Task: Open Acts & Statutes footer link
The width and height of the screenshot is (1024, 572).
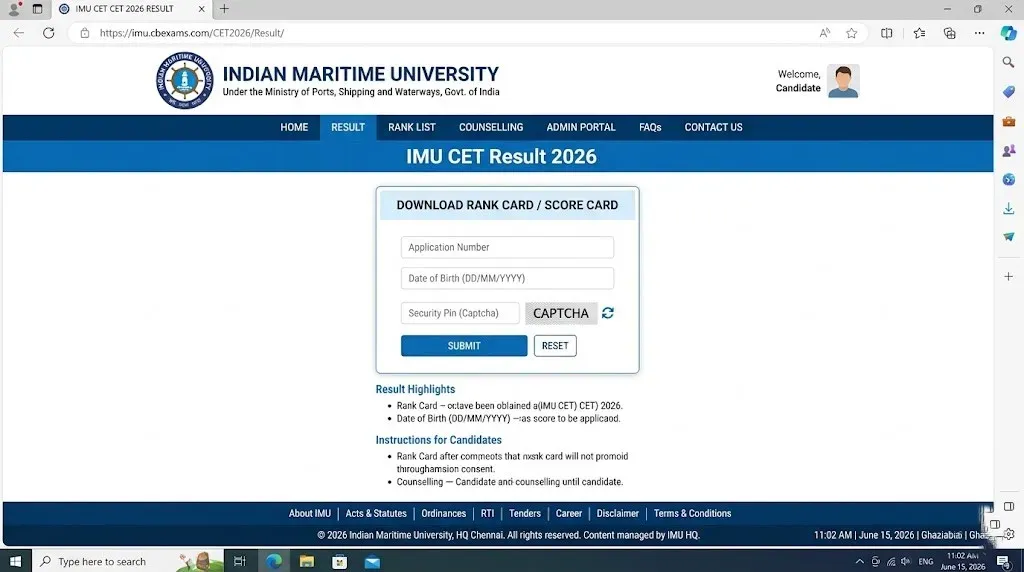Action: [x=376, y=513]
